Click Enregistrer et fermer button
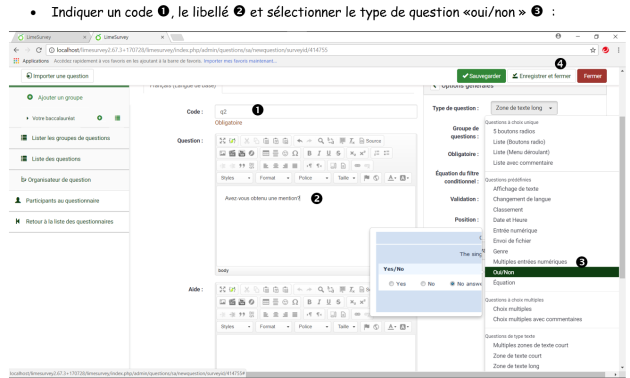This screenshot has width=630, height=378. point(541,76)
